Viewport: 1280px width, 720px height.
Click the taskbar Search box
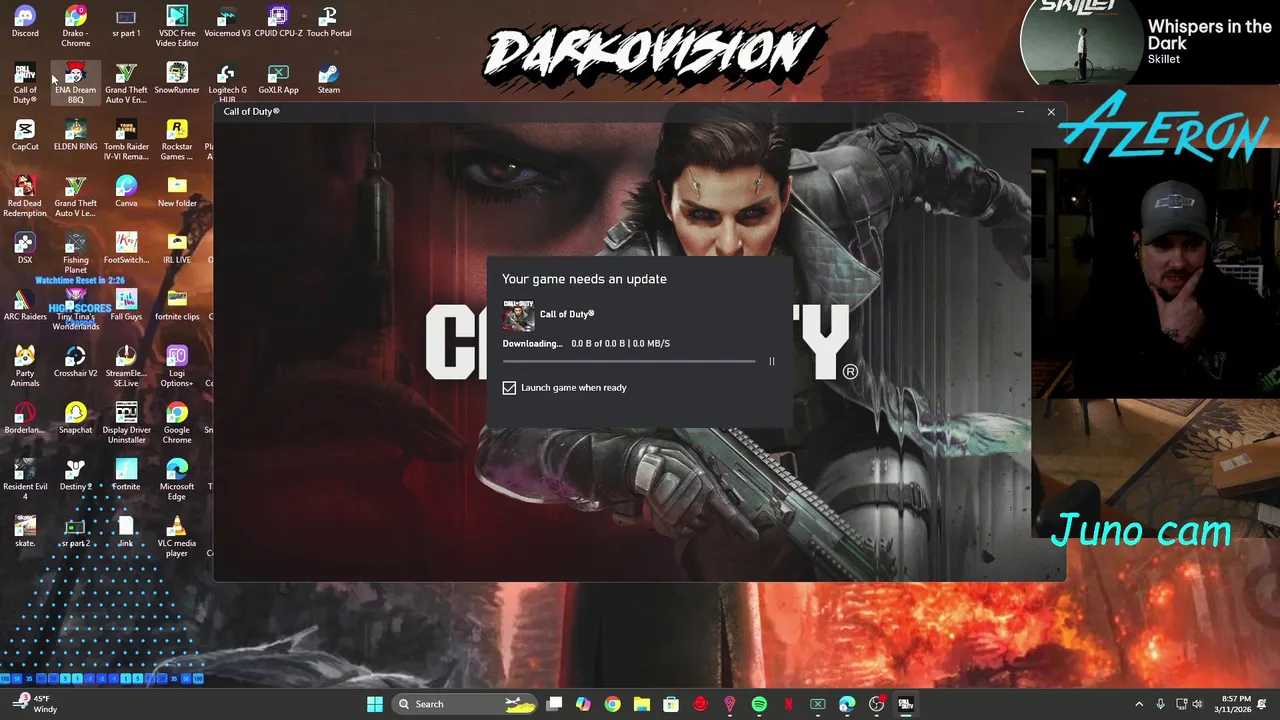pos(465,704)
